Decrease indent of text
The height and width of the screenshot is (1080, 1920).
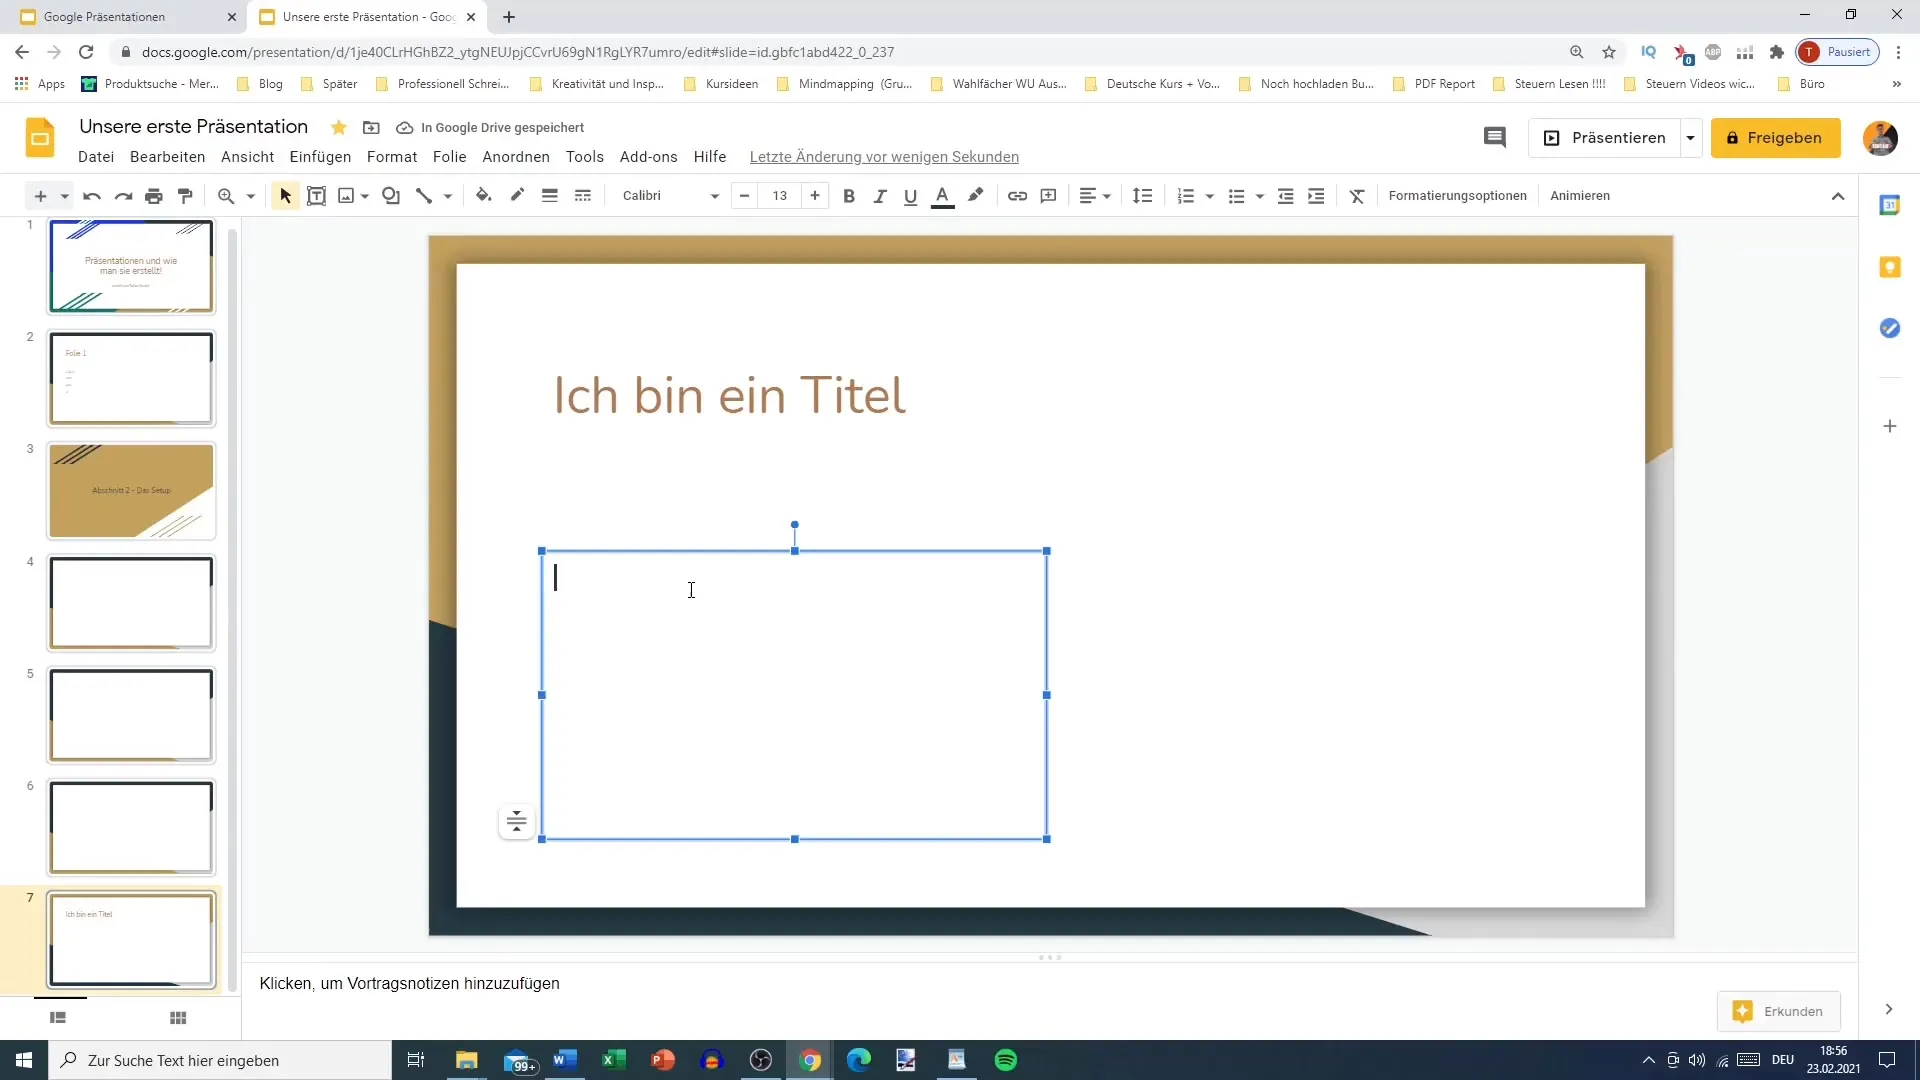tap(1286, 196)
